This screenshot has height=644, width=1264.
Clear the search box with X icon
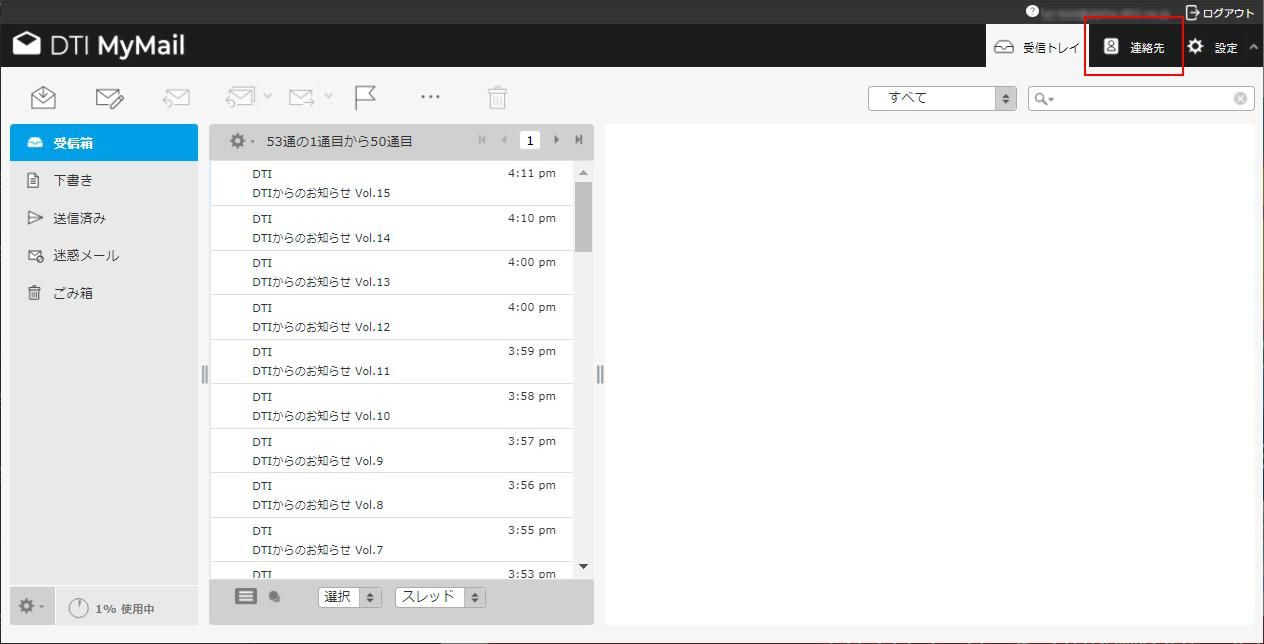tap(1240, 98)
